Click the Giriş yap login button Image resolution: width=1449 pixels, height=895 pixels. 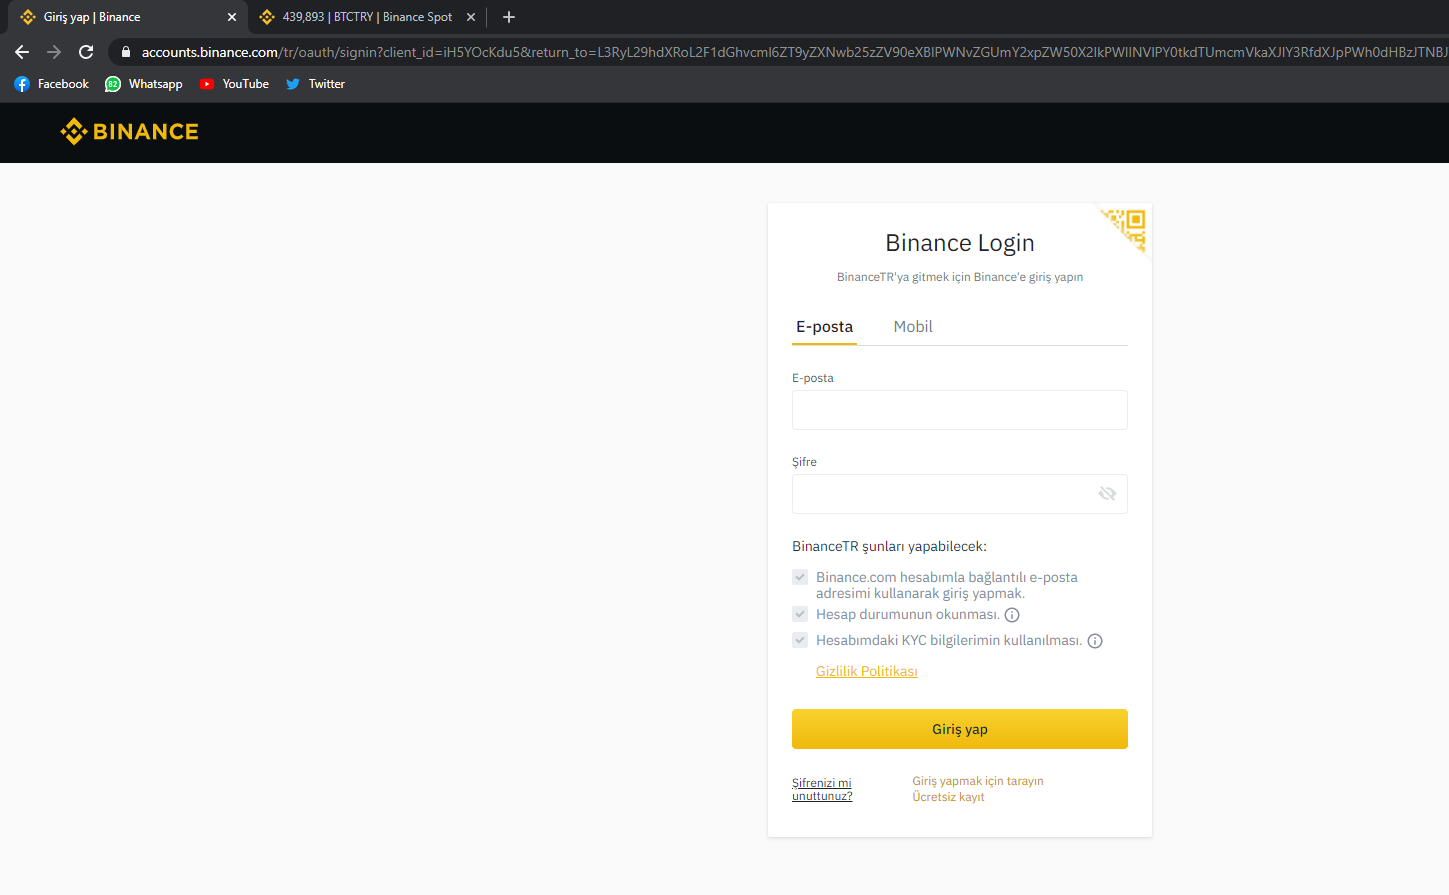point(960,729)
